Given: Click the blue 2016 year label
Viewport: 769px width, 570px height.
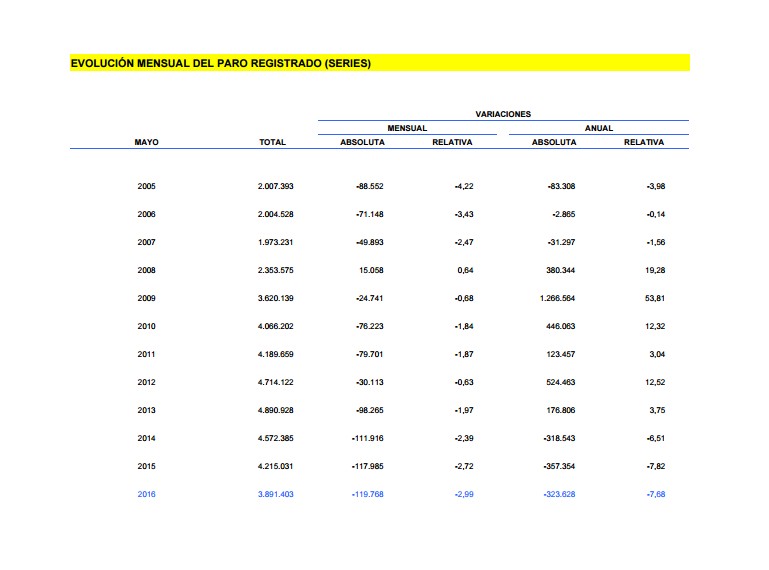Looking at the screenshot, I should click(146, 493).
